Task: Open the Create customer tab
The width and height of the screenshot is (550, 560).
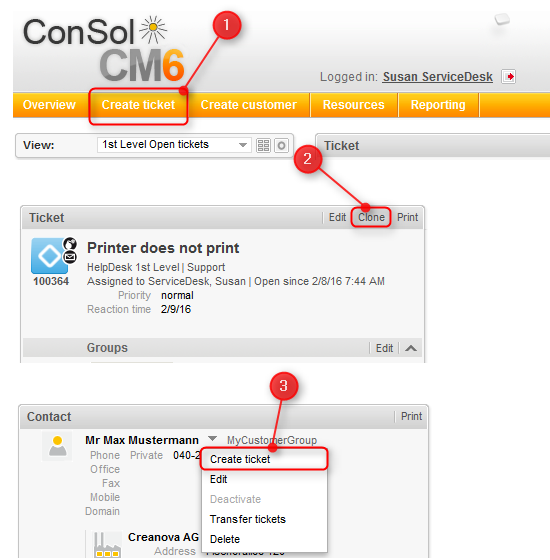Action: 249,105
